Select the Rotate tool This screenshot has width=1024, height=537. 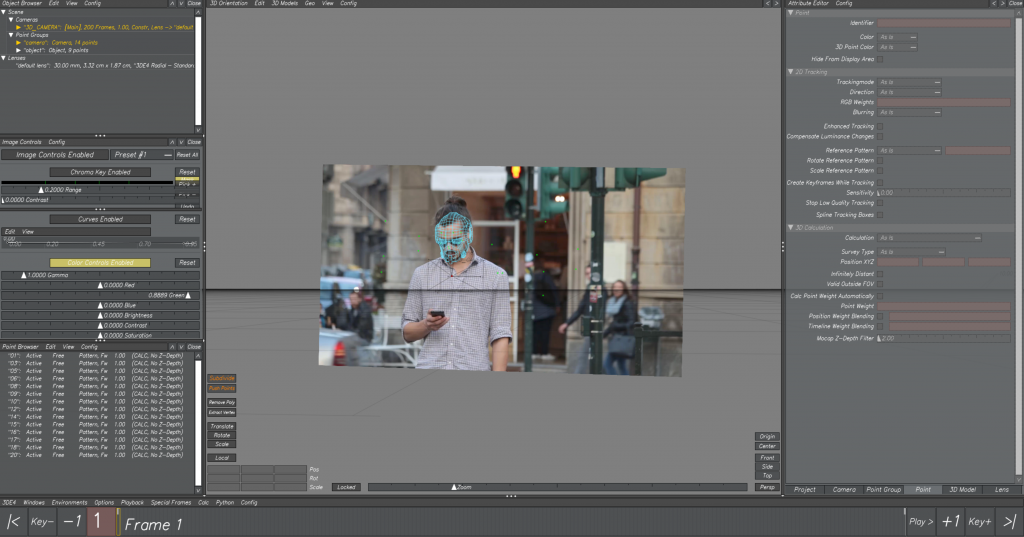221,435
